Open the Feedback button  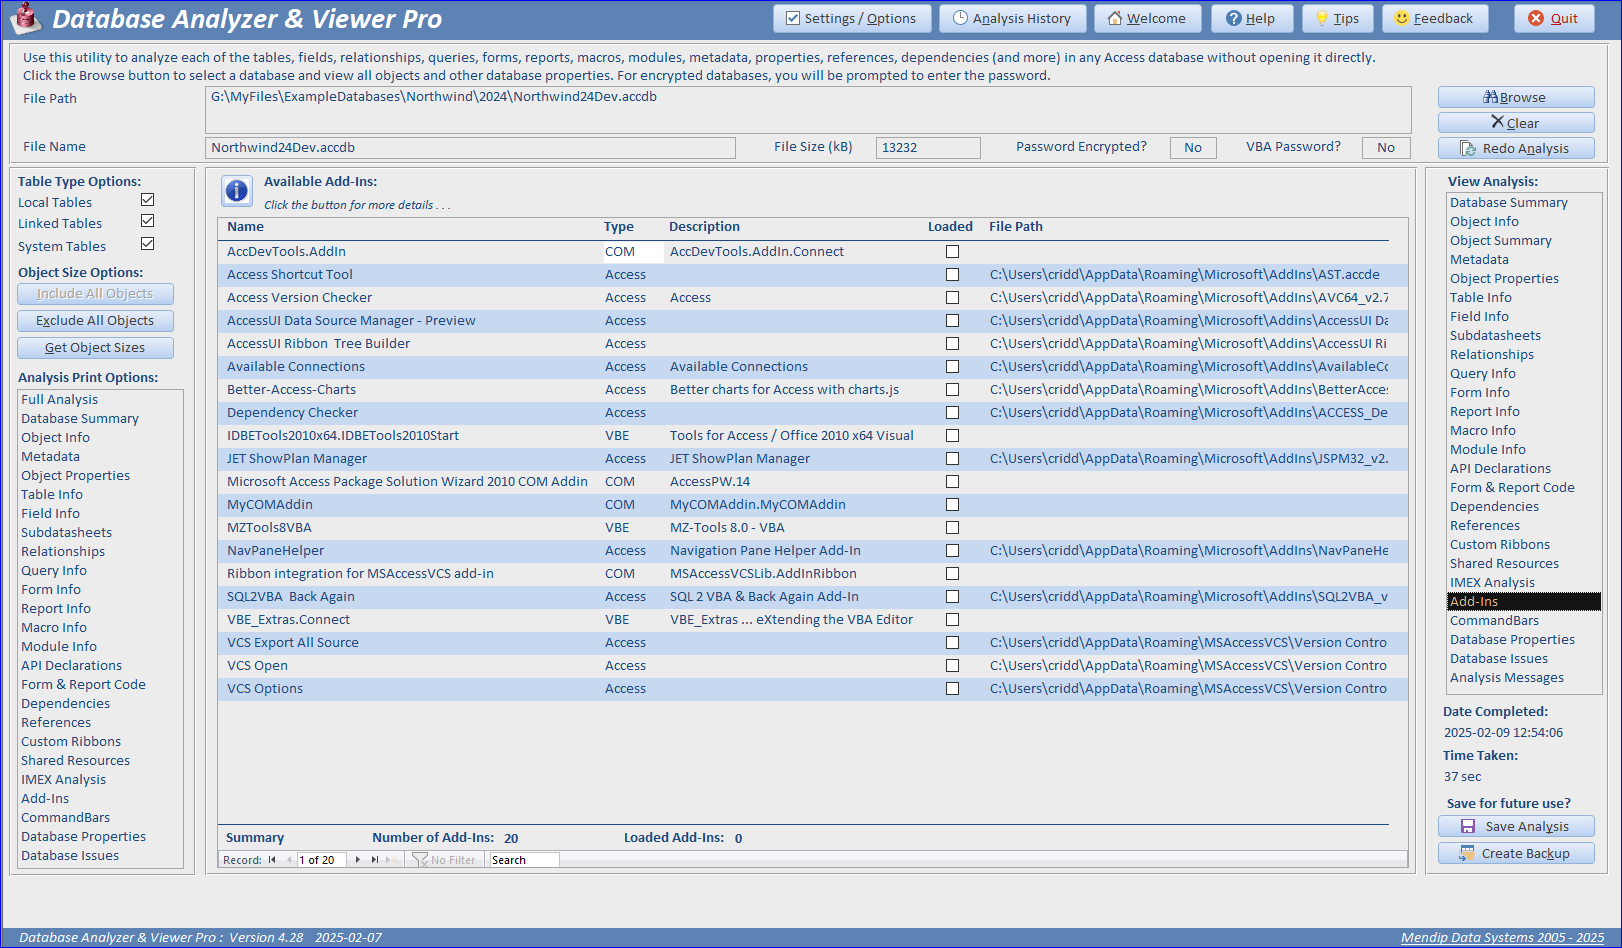point(1434,18)
